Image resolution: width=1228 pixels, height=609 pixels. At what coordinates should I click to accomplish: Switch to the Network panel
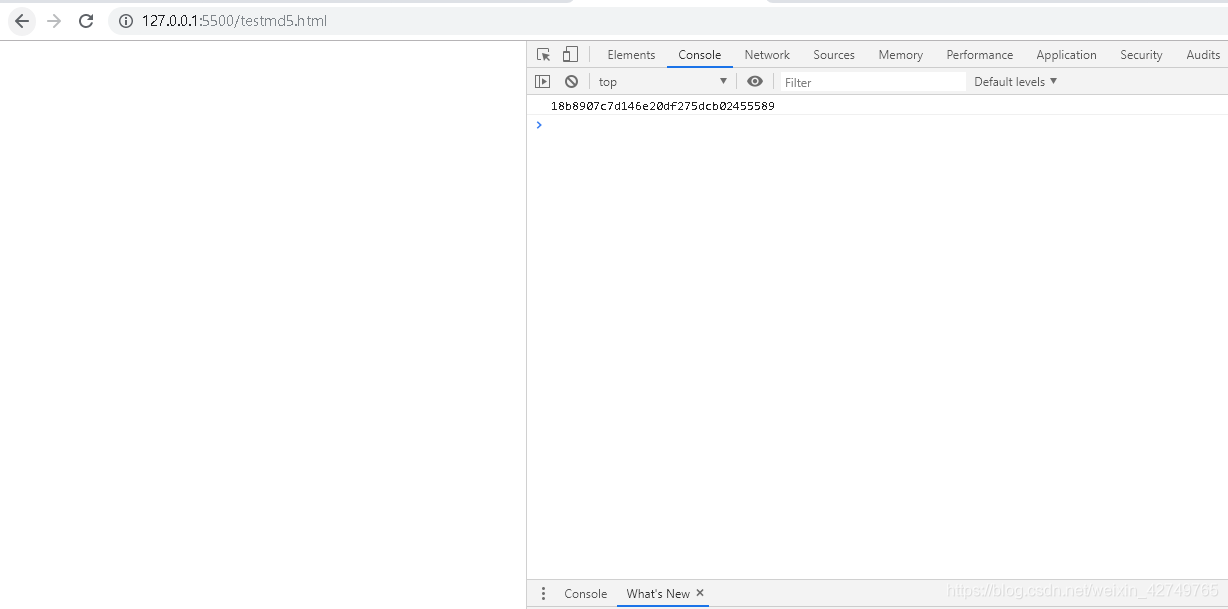coord(767,54)
